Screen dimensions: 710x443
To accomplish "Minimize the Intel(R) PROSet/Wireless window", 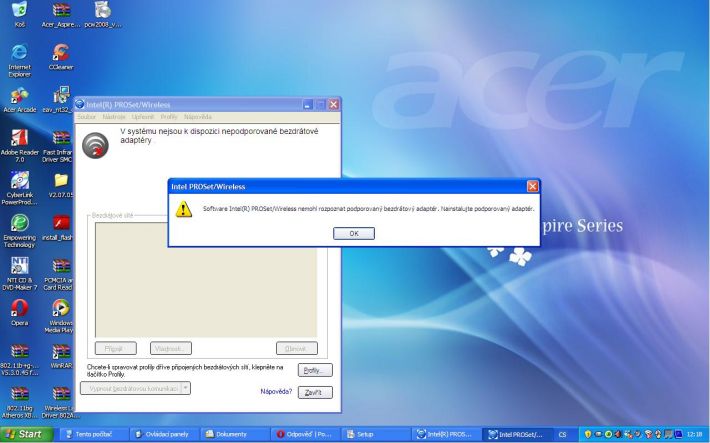I will click(308, 105).
